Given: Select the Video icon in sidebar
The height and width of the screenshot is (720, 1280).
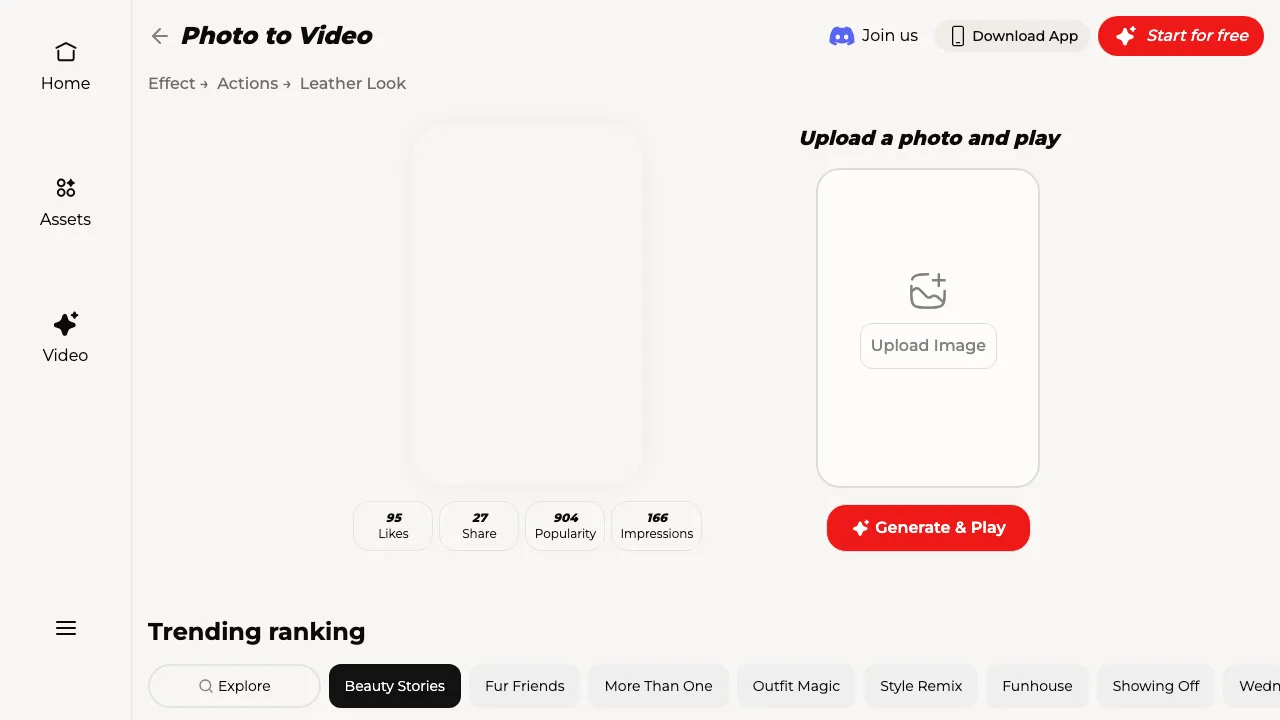Looking at the screenshot, I should pyautogui.click(x=65, y=323).
